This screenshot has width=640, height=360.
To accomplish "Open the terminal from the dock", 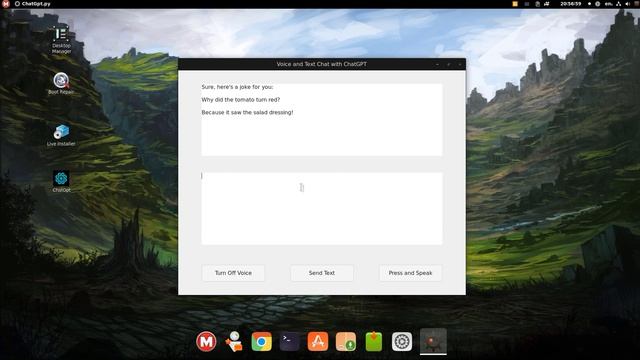I will 289,341.
